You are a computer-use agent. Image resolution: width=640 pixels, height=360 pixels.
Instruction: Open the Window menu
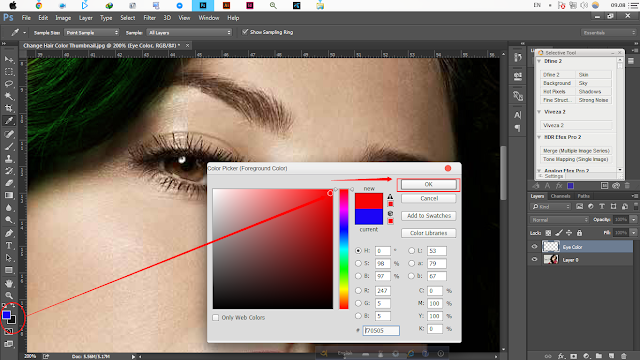(x=209, y=18)
